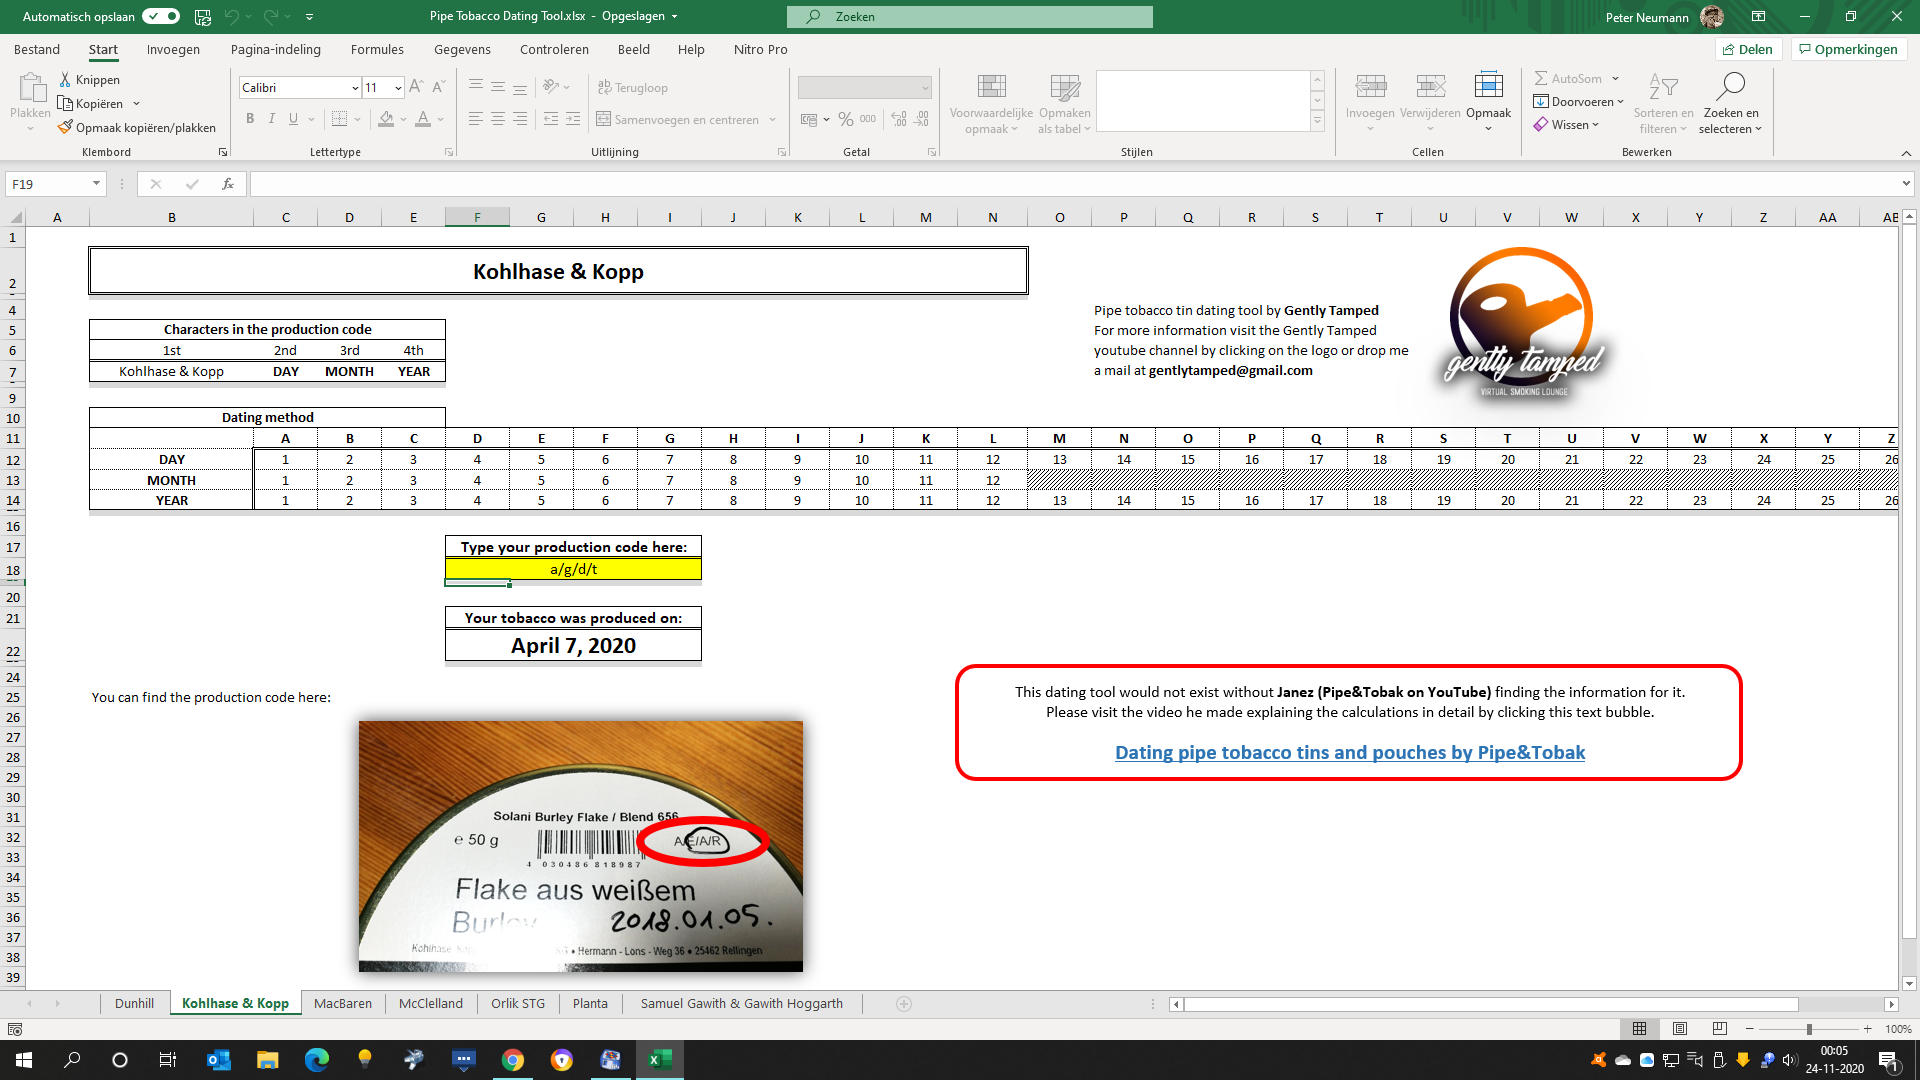
Task: Open Dating pipe tobacco tins link
Action: tap(1349, 753)
